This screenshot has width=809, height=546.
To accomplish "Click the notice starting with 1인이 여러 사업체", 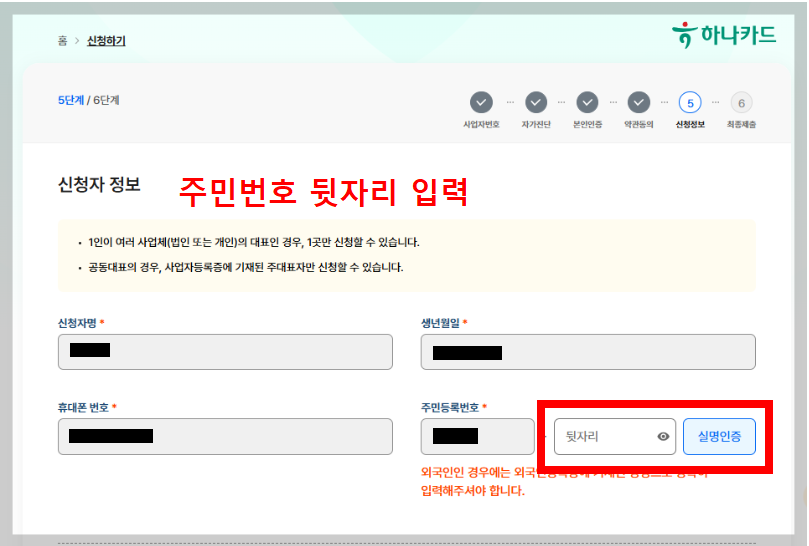I will tap(254, 242).
